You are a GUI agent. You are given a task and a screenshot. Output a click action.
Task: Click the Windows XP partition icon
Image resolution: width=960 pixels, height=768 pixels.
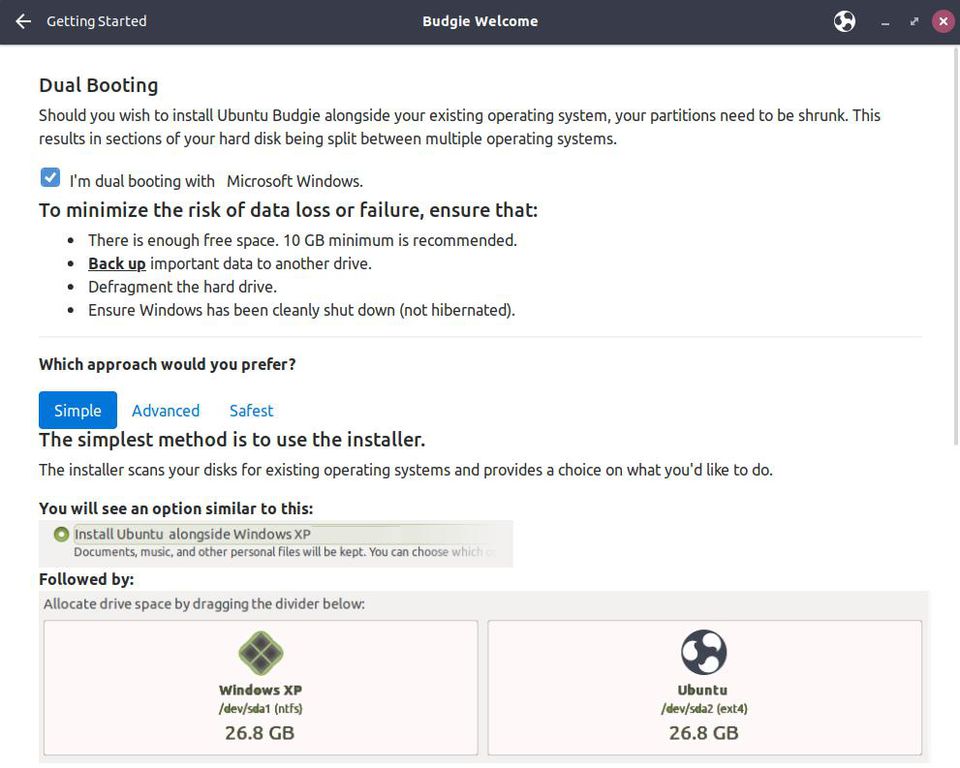click(x=261, y=653)
